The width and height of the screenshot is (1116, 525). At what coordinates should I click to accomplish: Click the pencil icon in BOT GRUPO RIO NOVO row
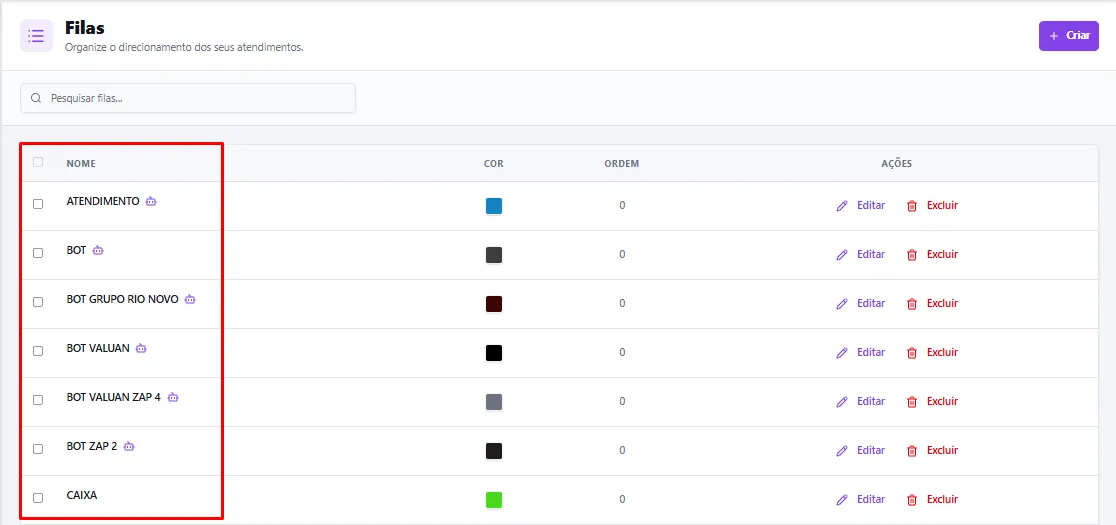[842, 304]
